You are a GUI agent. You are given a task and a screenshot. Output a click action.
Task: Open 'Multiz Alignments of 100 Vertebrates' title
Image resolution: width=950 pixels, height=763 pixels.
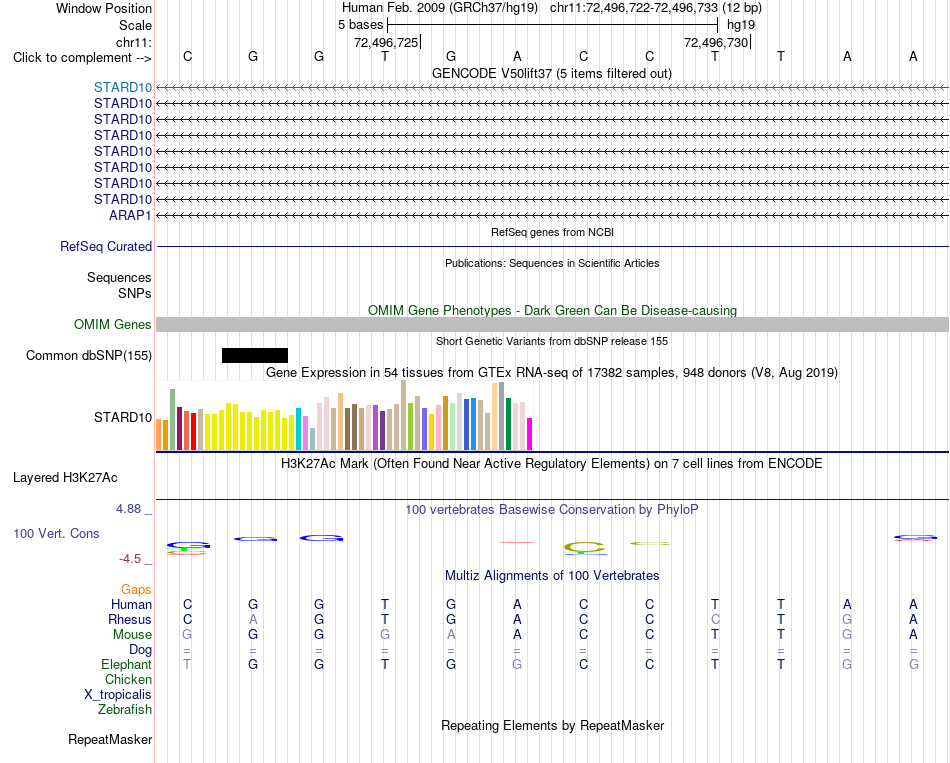(551, 576)
